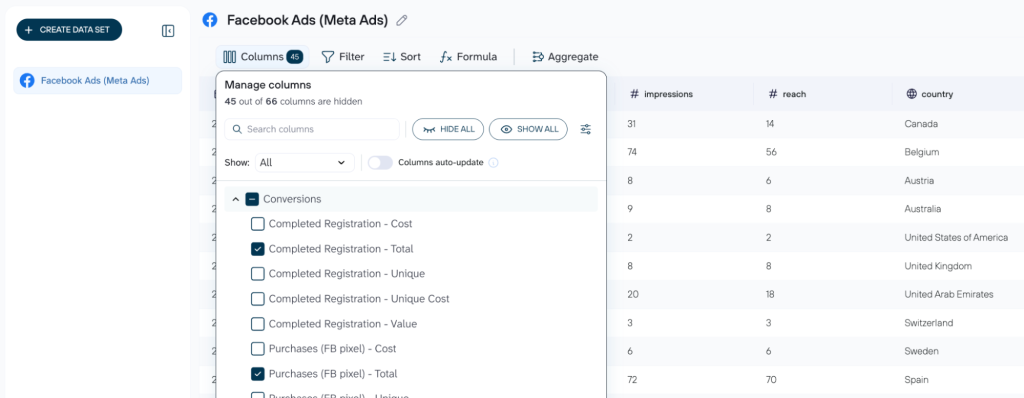Click United States of America cell
This screenshot has width=1024, height=398.
pyautogui.click(x=956, y=238)
